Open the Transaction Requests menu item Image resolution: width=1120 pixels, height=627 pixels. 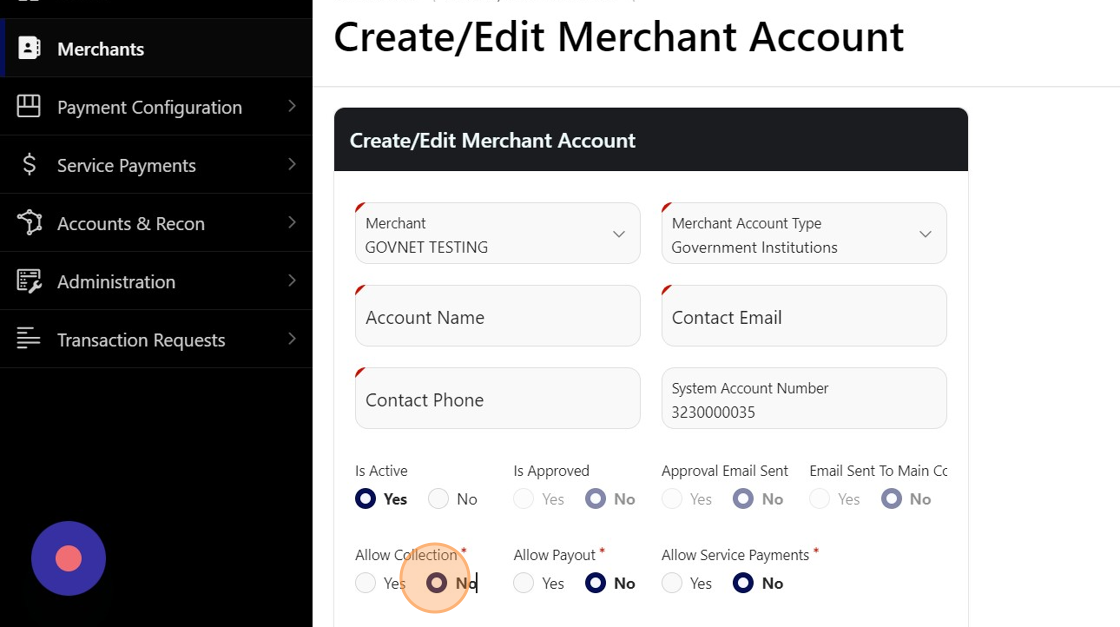(141, 340)
